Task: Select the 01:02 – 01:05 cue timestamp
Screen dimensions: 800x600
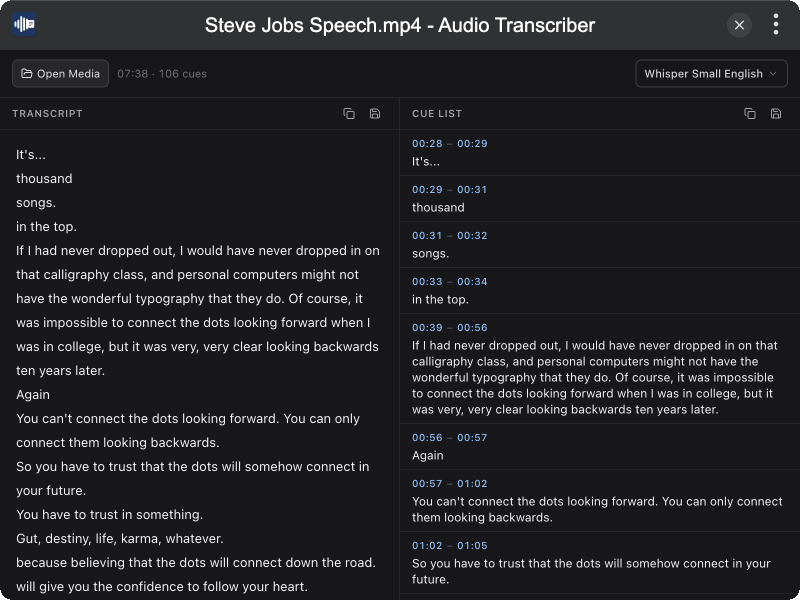Action: pyautogui.click(x=449, y=545)
